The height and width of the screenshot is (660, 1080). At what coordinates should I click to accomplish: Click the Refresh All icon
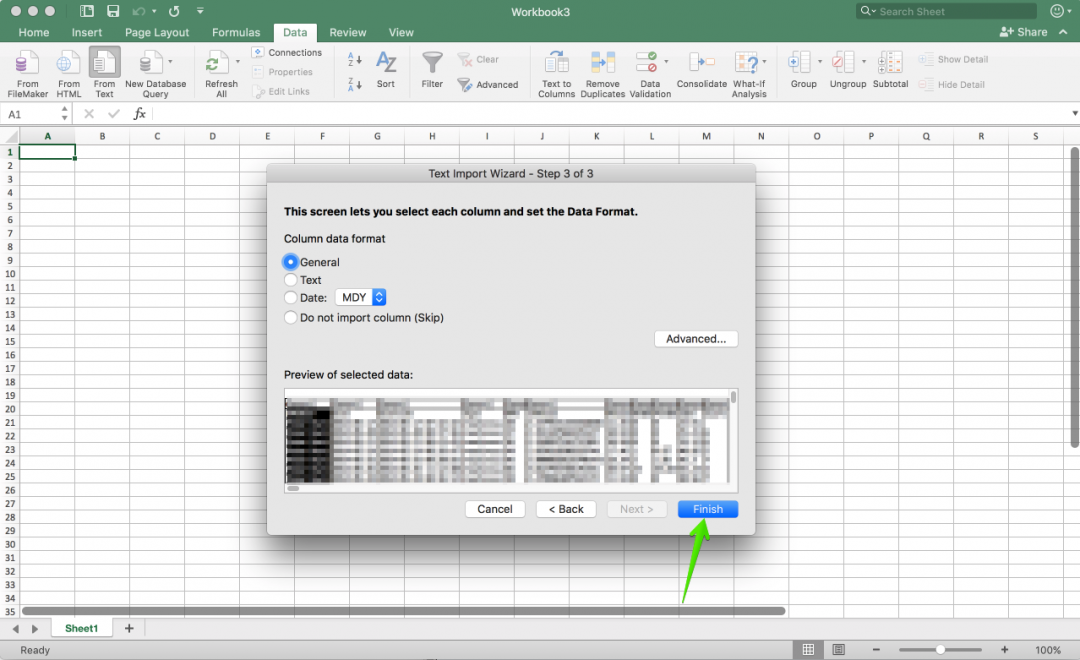click(x=215, y=64)
